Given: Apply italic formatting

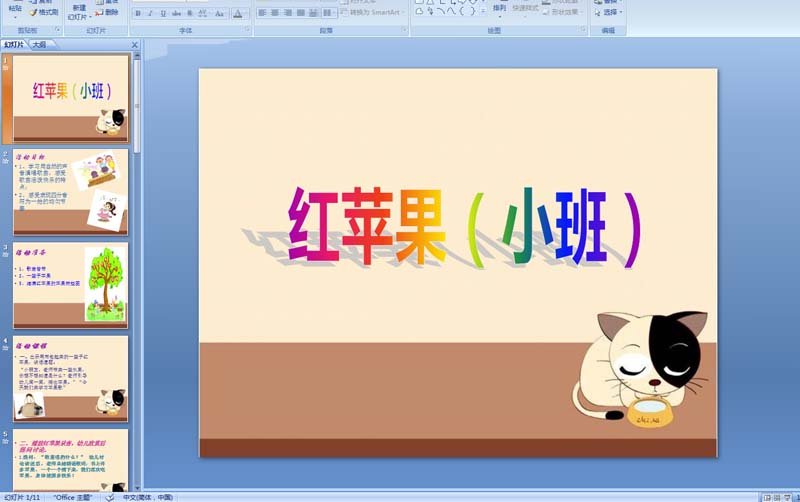Looking at the screenshot, I should 151,14.
